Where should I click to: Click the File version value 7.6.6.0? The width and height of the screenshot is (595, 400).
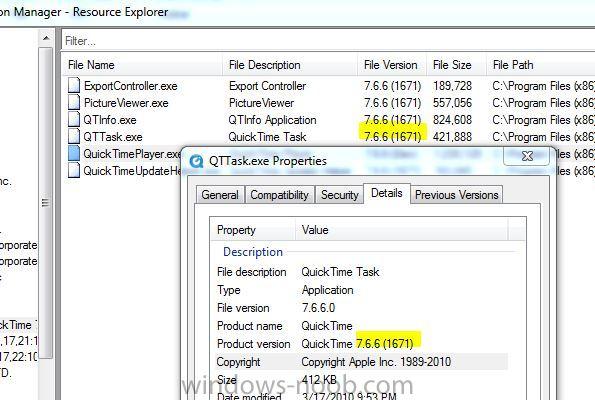318,308
